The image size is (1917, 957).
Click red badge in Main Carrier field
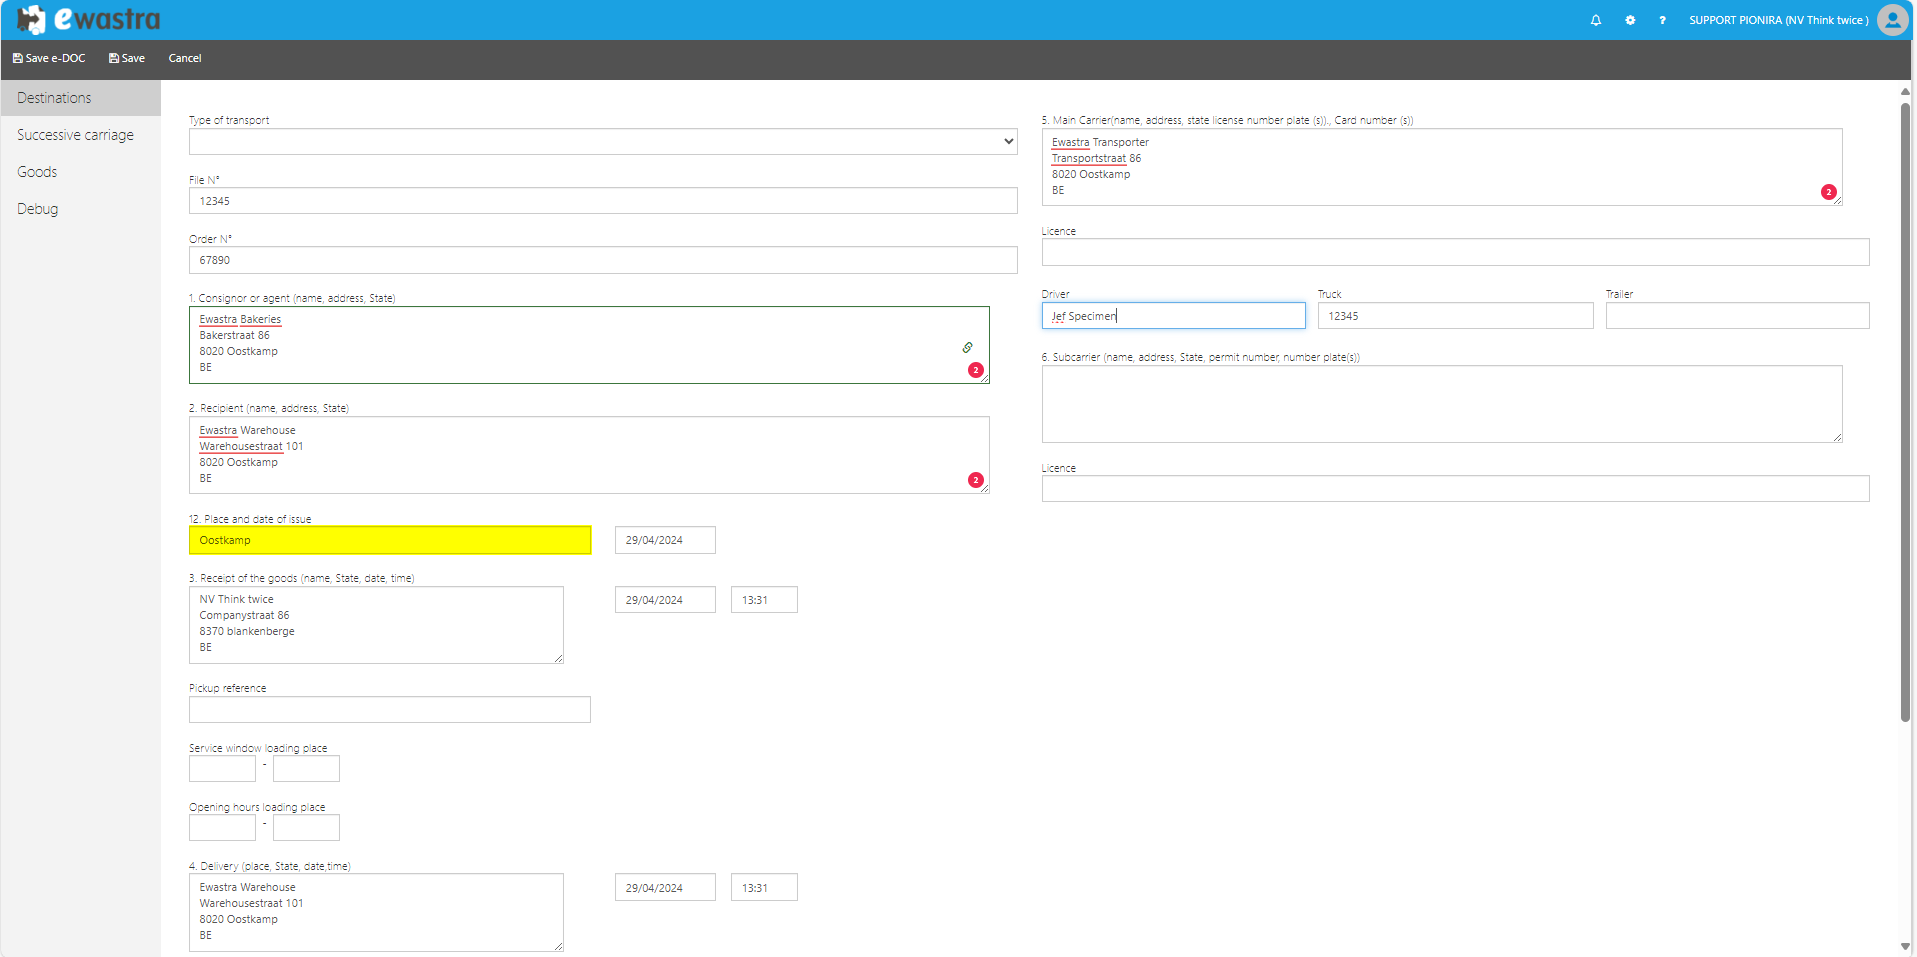tap(1829, 192)
